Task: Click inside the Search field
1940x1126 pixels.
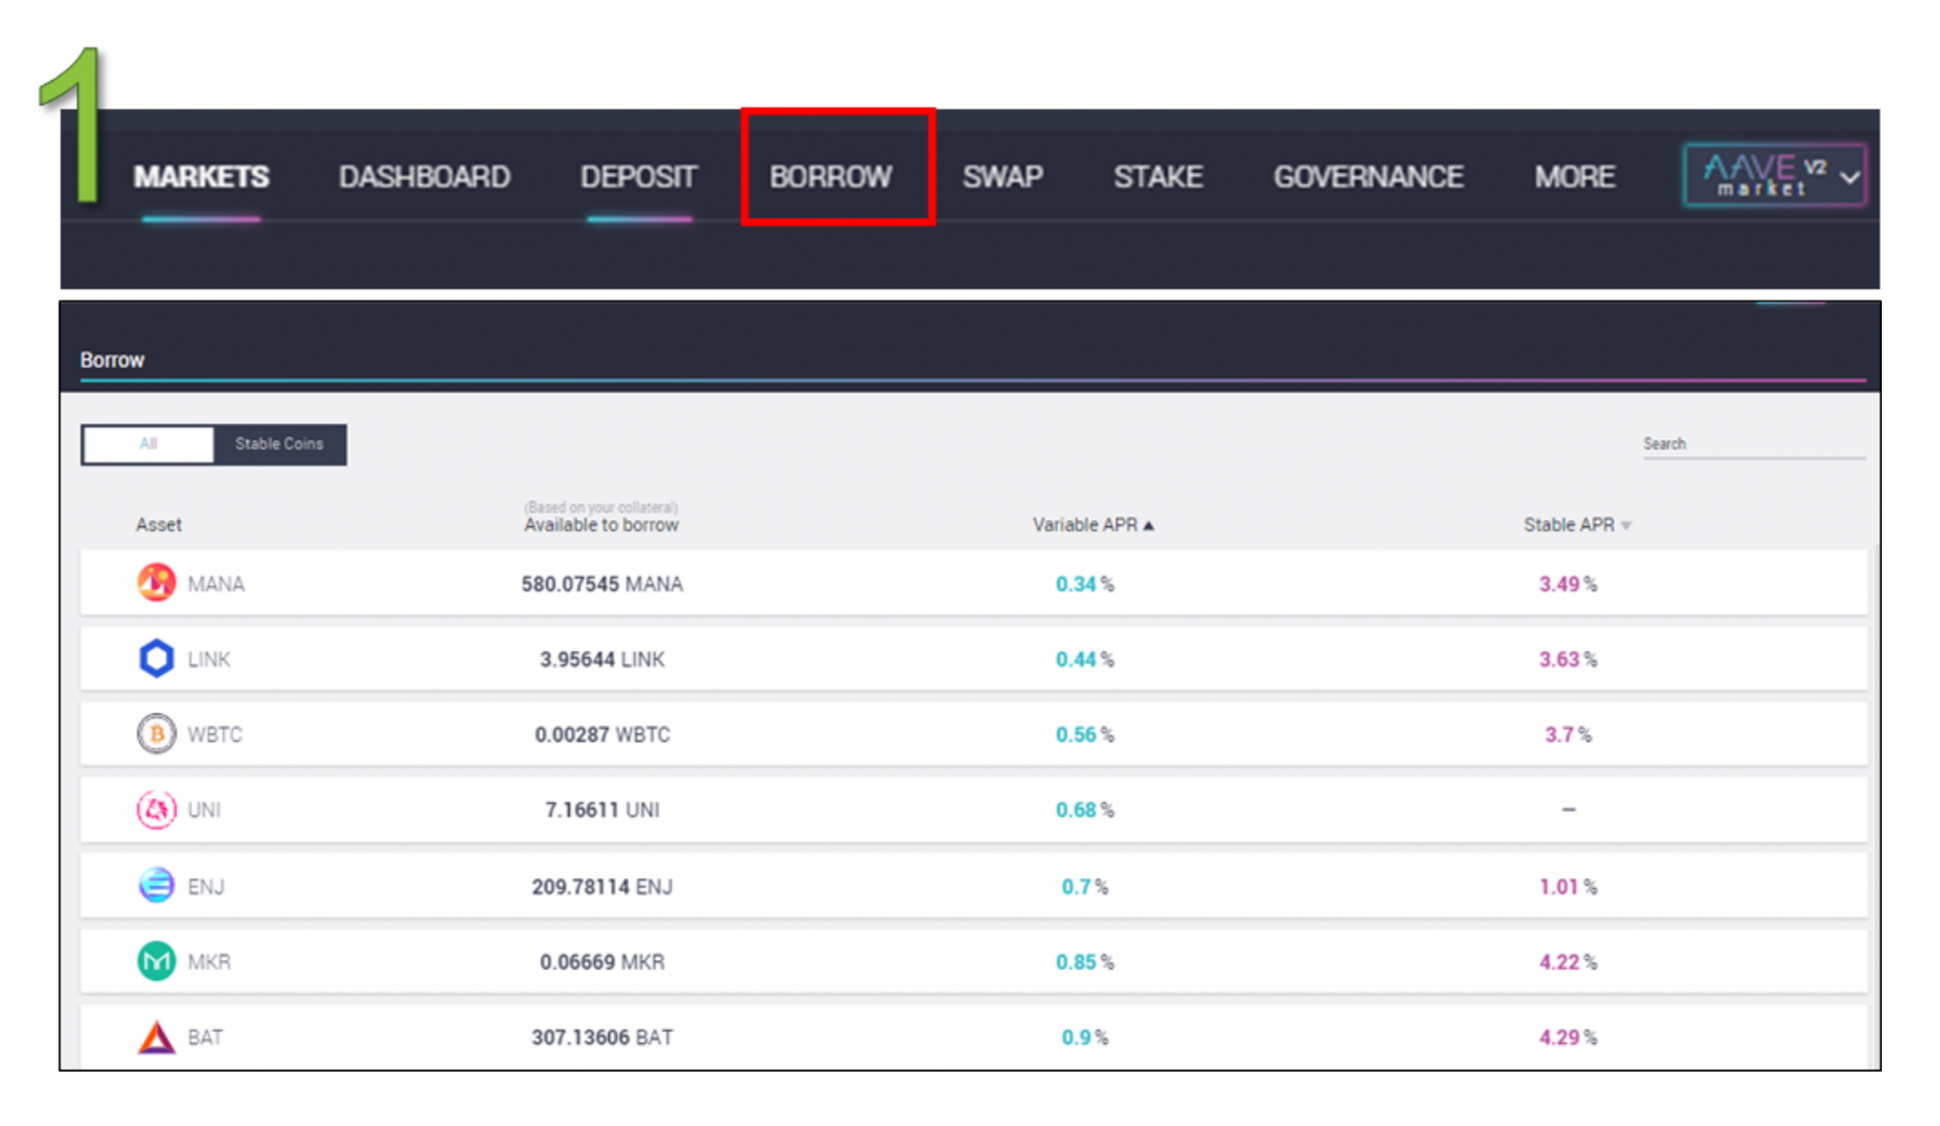Action: click(1755, 444)
